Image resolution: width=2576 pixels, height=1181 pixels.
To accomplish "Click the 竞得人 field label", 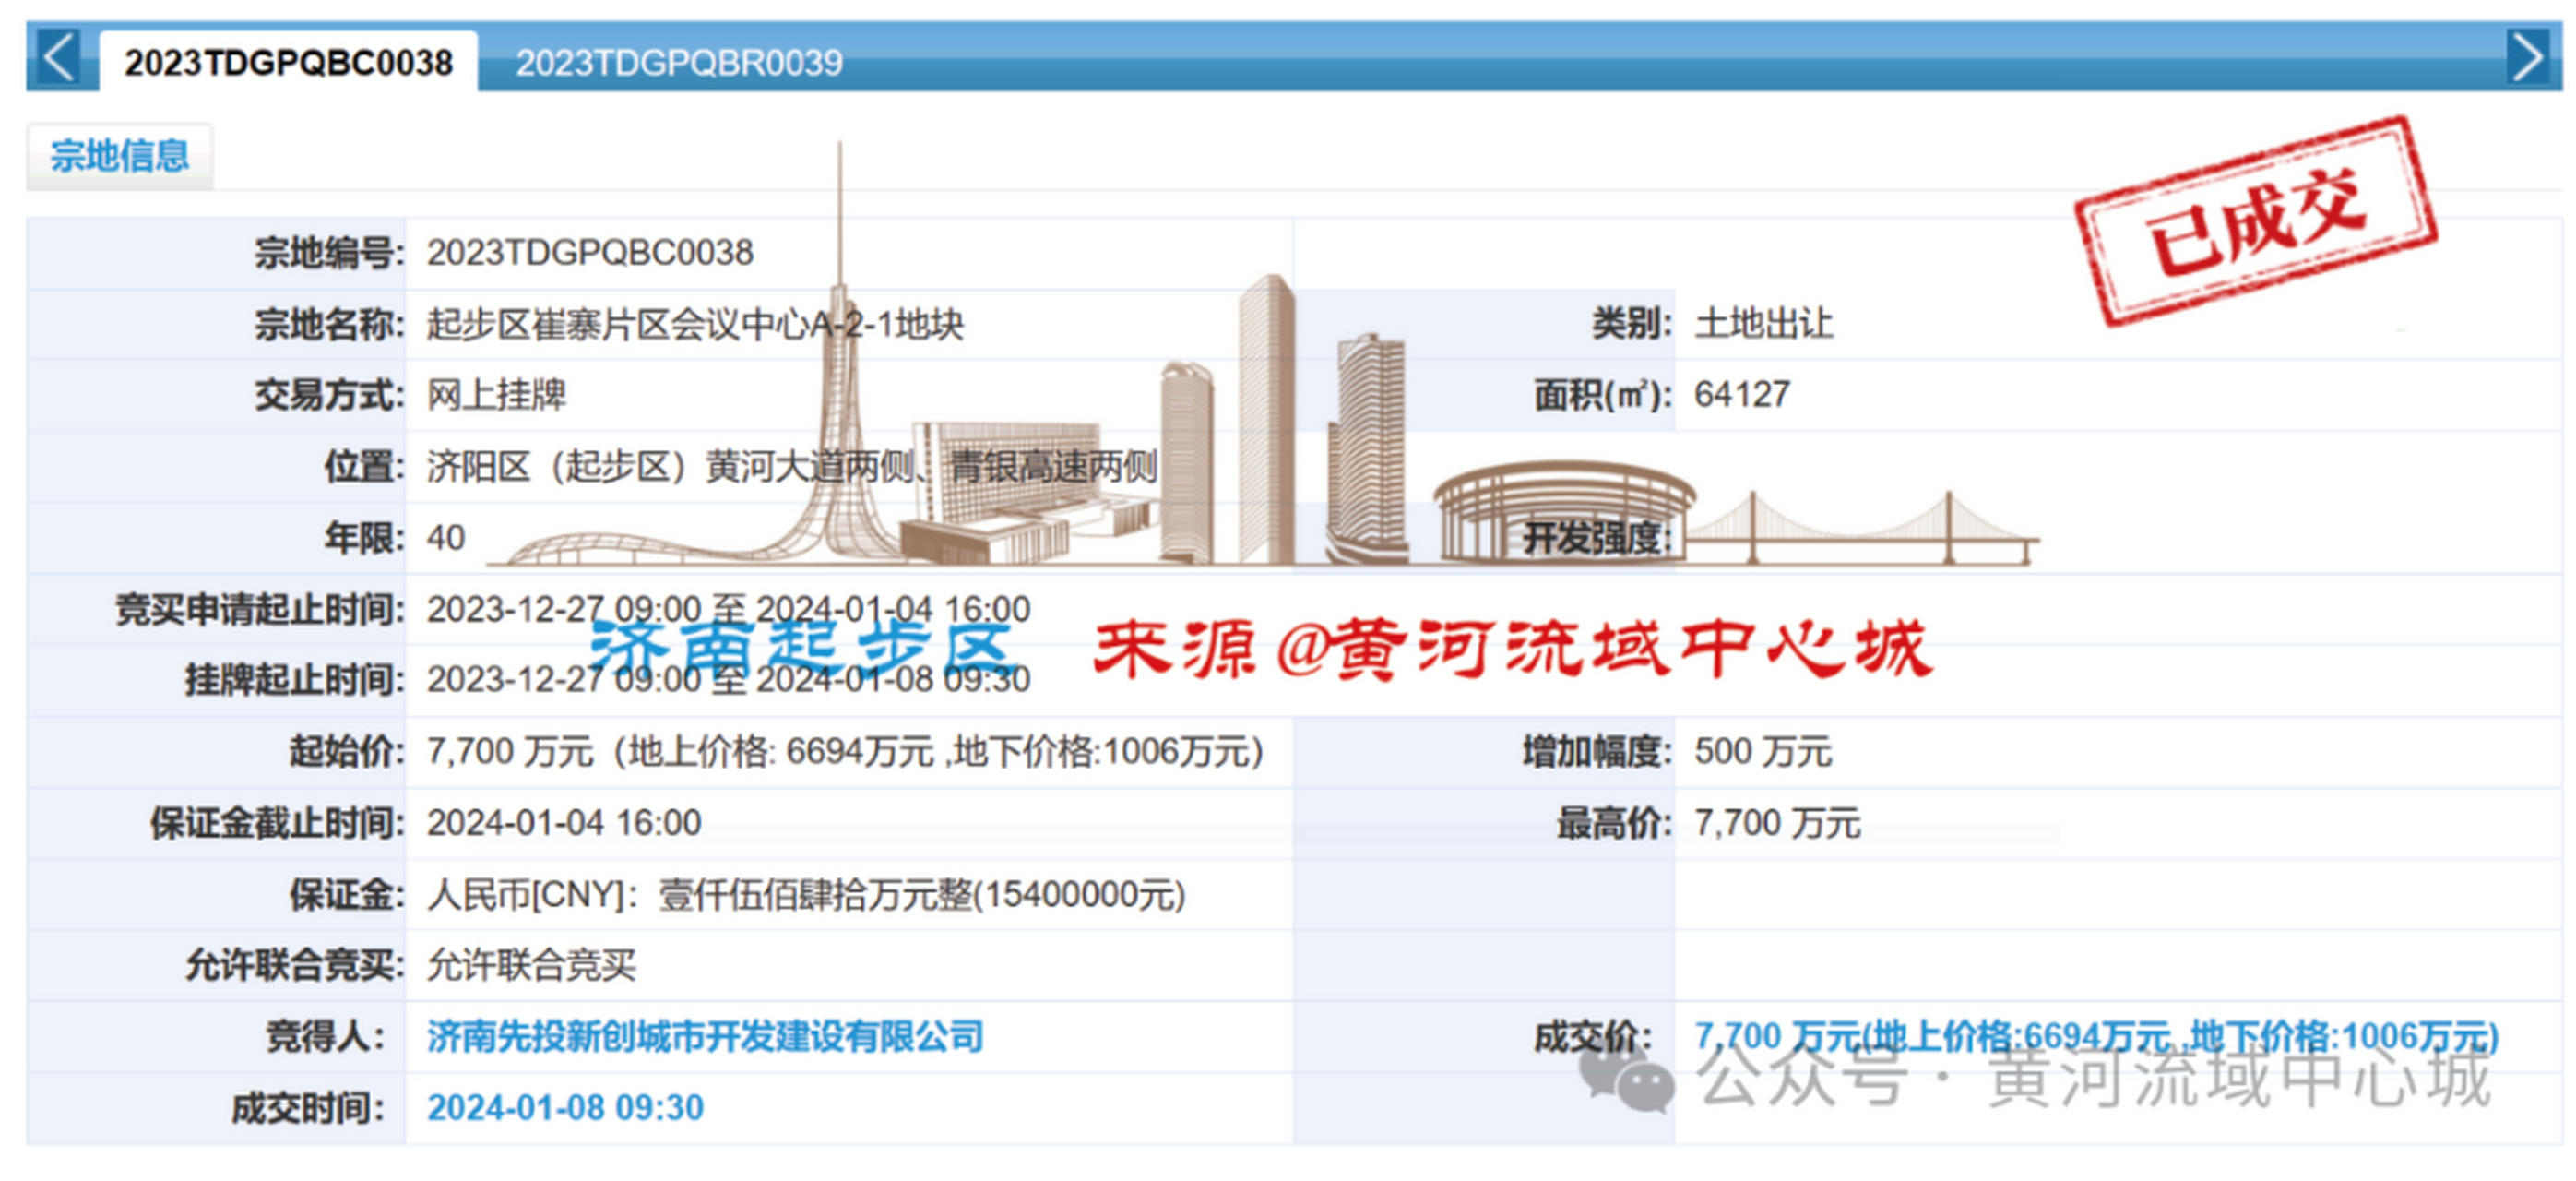I will pos(326,1036).
